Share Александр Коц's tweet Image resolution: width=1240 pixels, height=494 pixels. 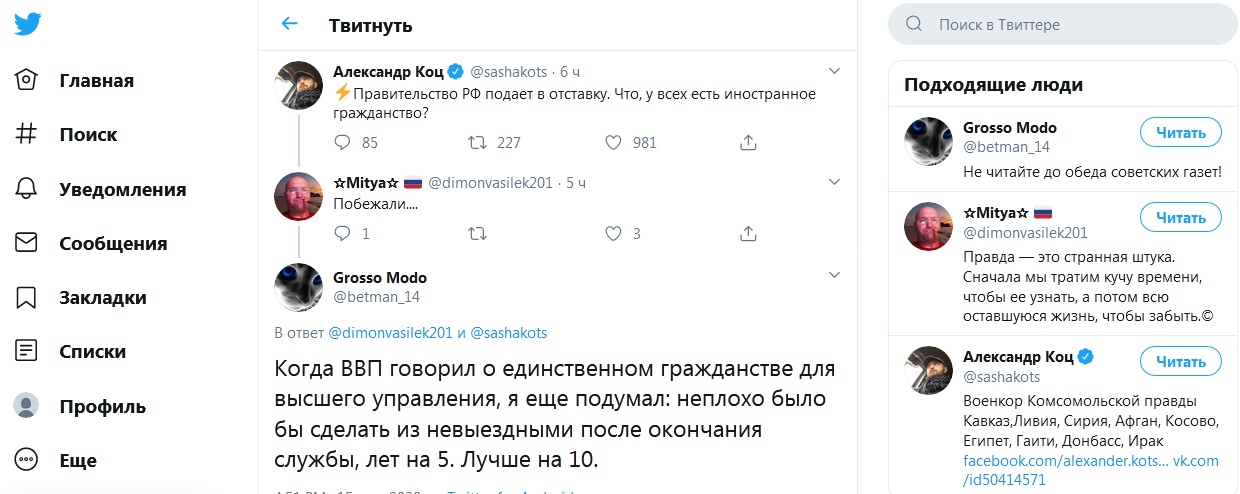pyautogui.click(x=748, y=142)
